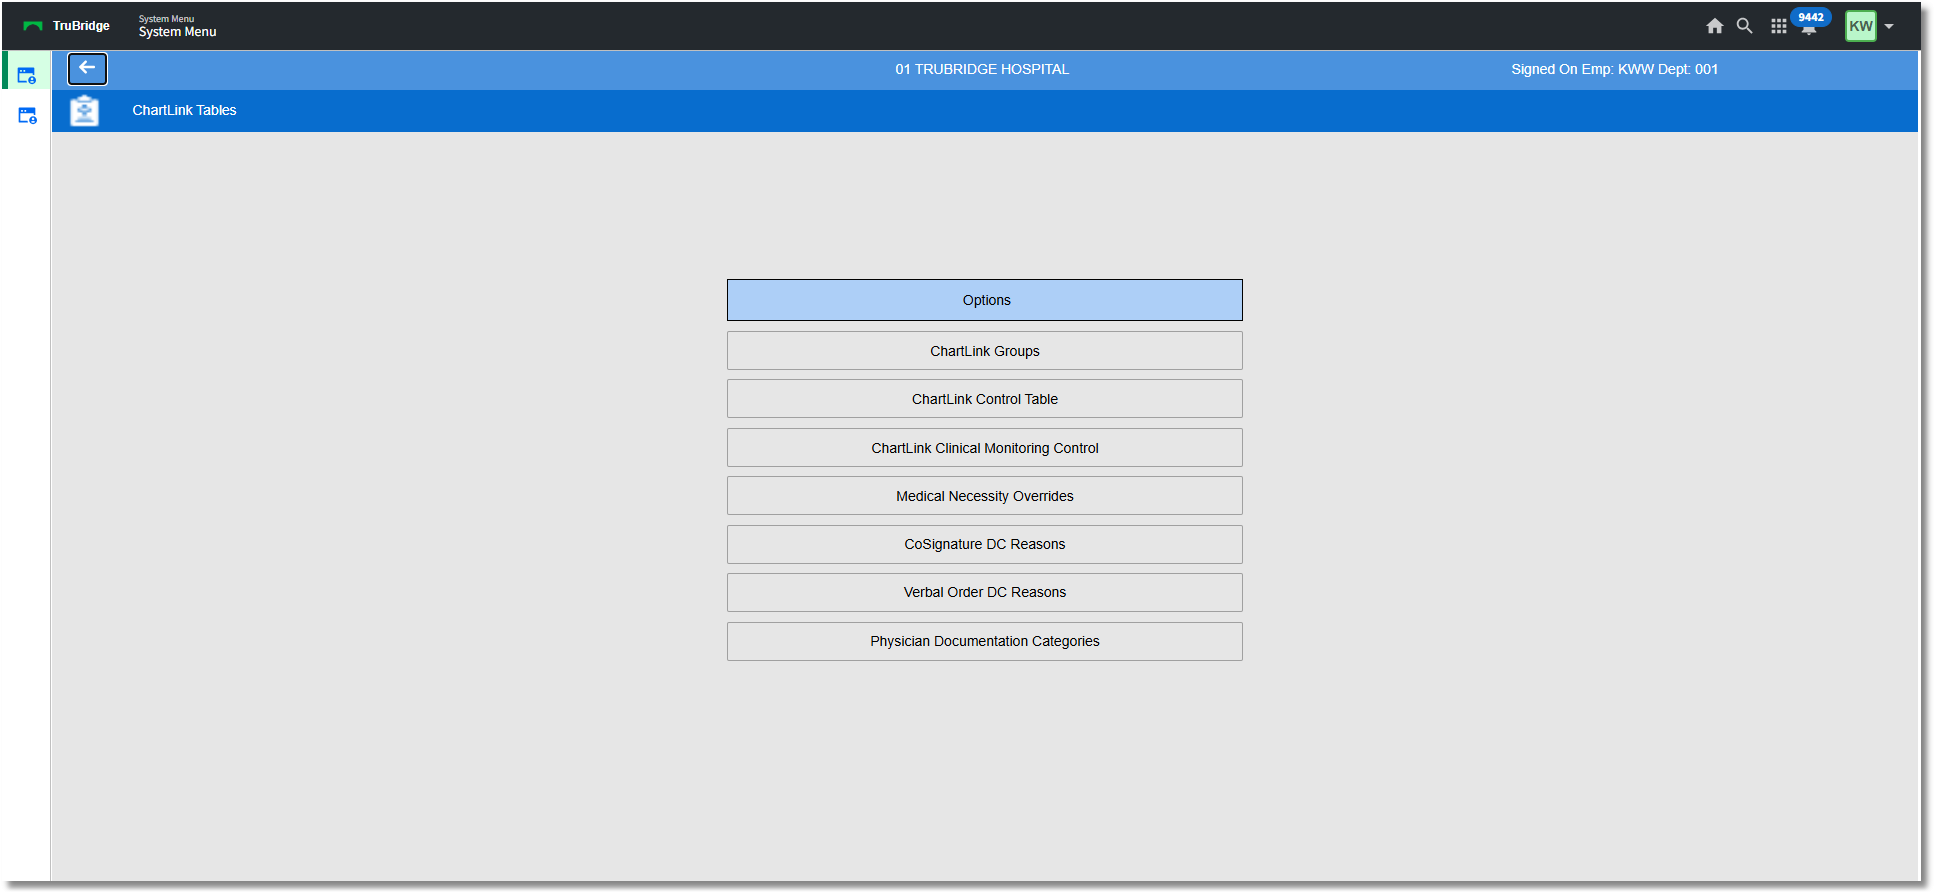Click the back arrow button
Viewport: 1935px width, 895px height.
[x=87, y=69]
